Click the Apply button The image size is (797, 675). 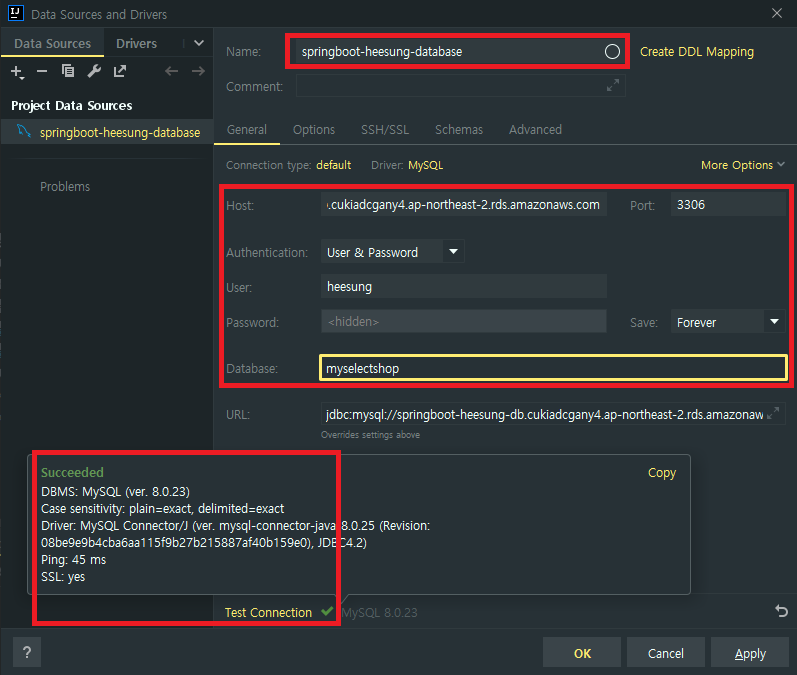(750, 653)
